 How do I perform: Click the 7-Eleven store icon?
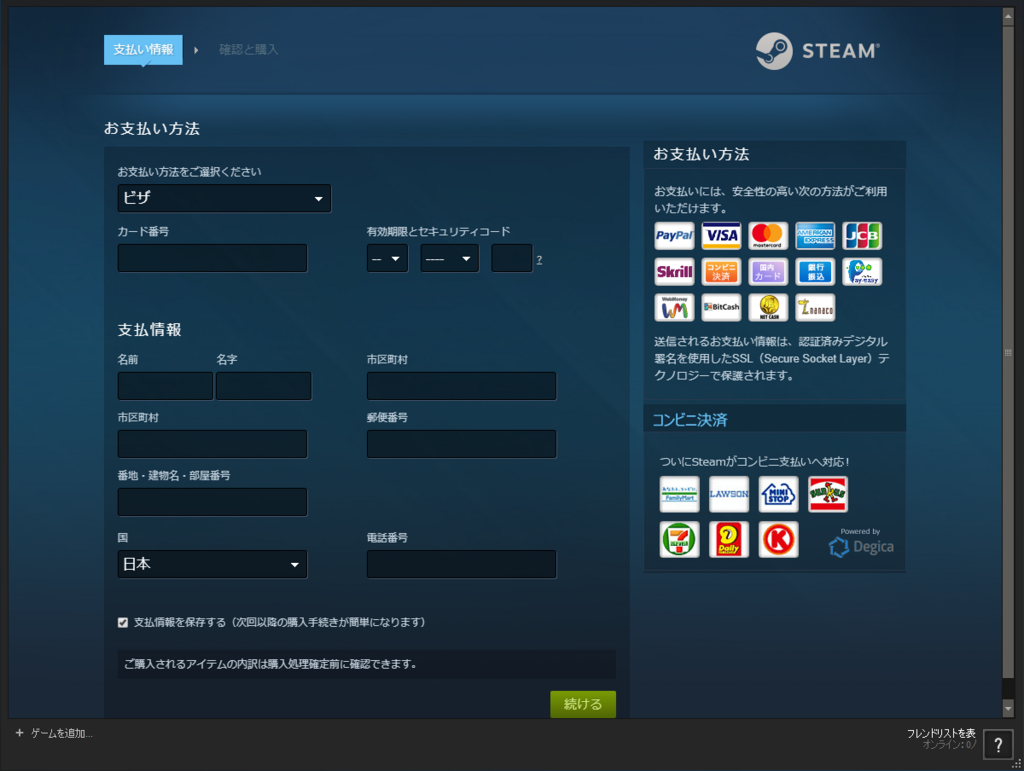(x=679, y=539)
